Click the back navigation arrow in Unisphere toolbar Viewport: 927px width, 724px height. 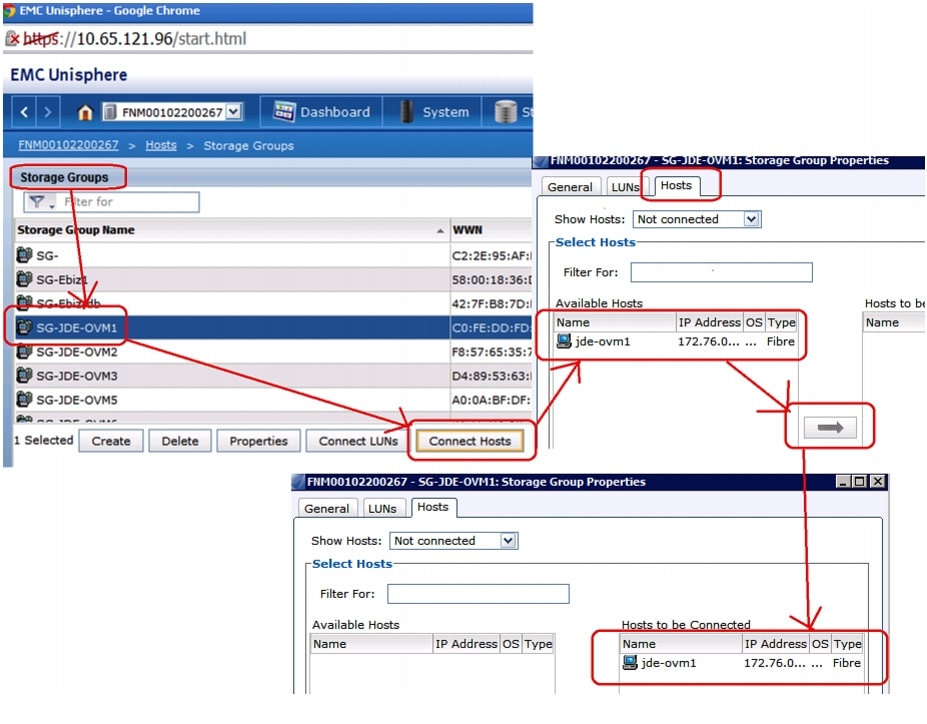point(24,112)
